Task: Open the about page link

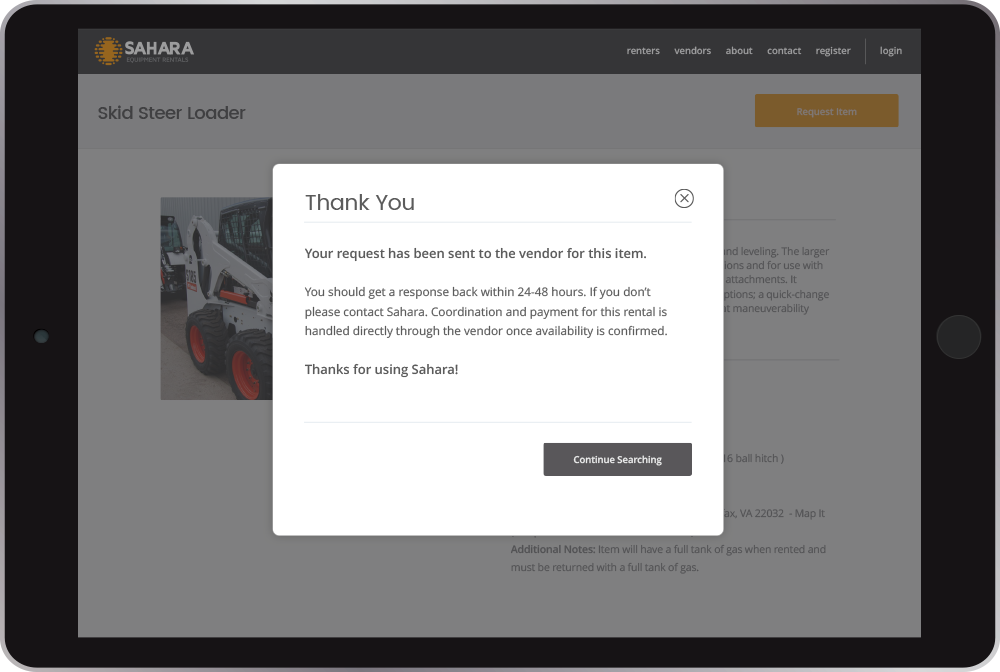Action: pyautogui.click(x=739, y=51)
